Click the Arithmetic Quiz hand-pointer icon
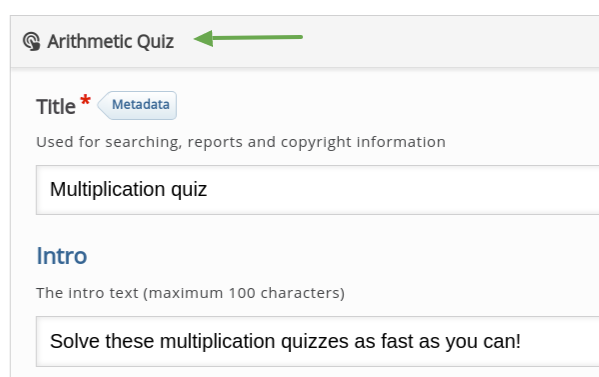This screenshot has height=377, width=599. [x=31, y=41]
